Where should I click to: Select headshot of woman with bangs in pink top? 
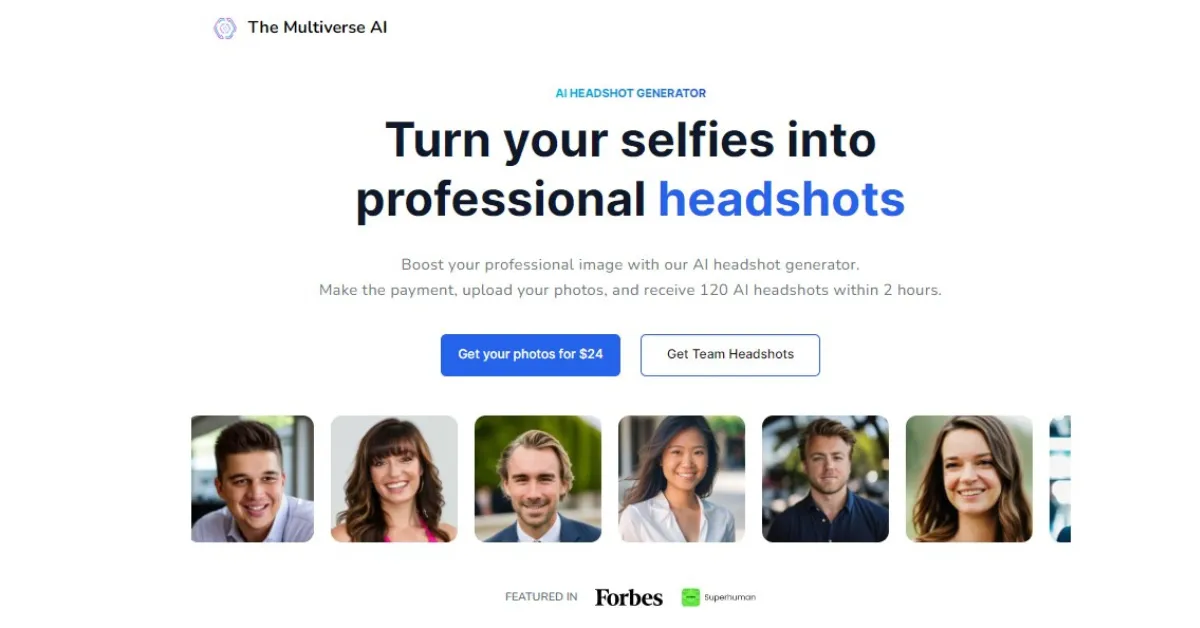click(x=394, y=479)
